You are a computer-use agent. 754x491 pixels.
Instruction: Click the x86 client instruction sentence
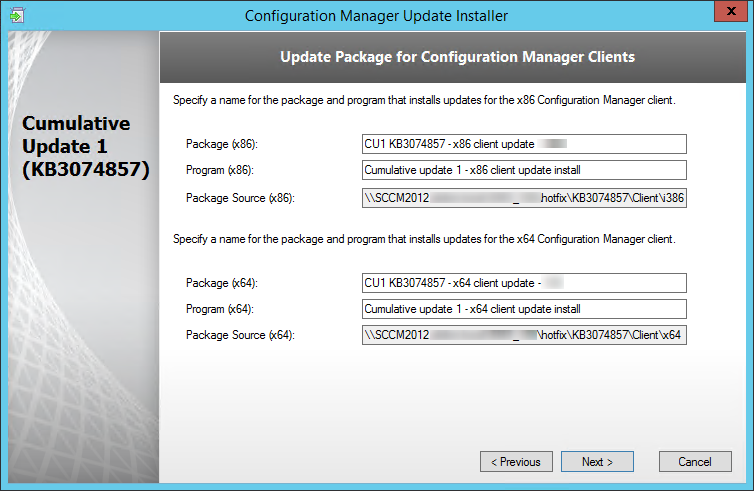[424, 100]
